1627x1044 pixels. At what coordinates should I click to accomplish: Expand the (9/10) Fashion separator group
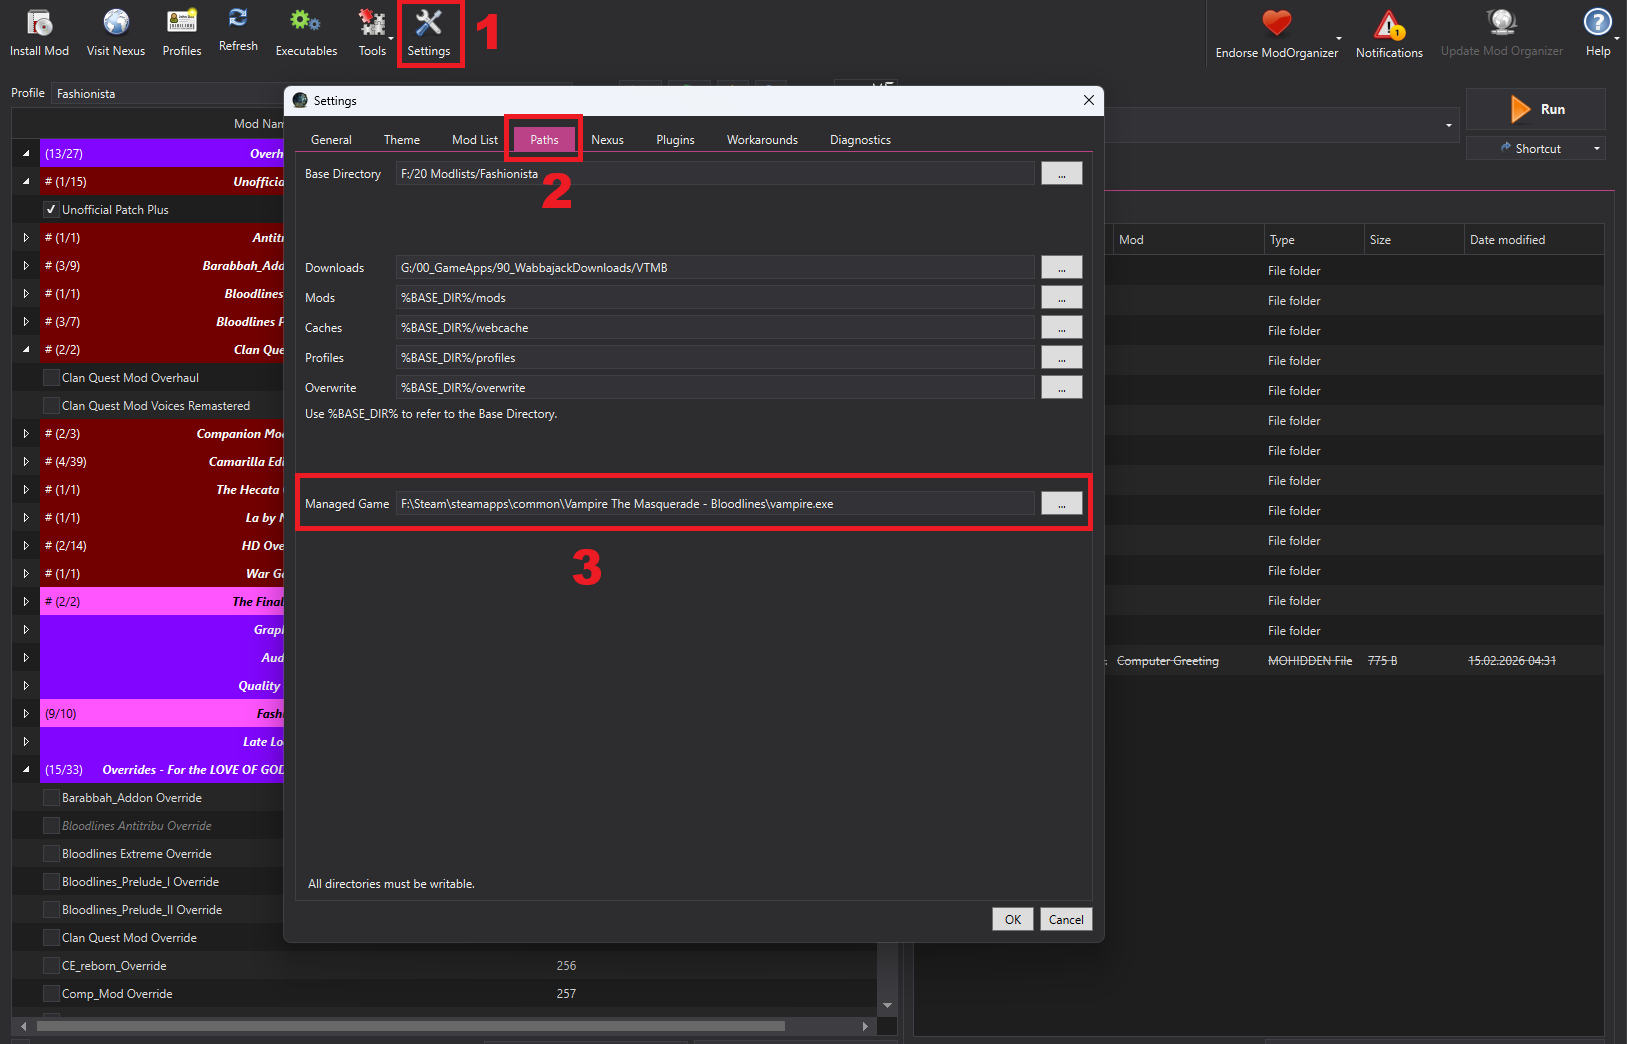[26, 714]
